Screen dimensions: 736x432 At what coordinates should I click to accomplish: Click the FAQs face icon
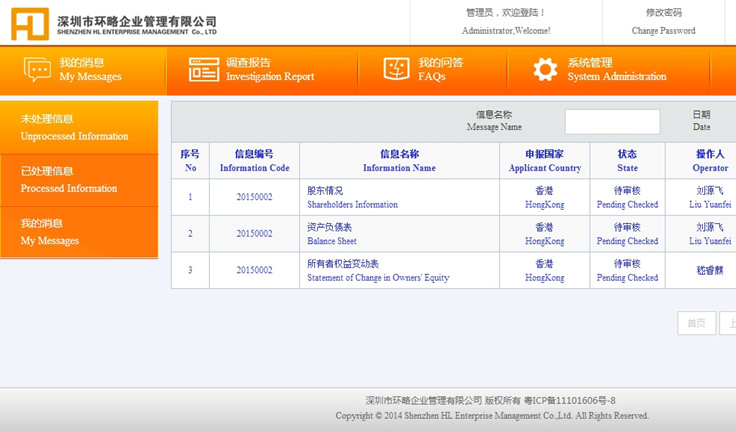click(396, 69)
